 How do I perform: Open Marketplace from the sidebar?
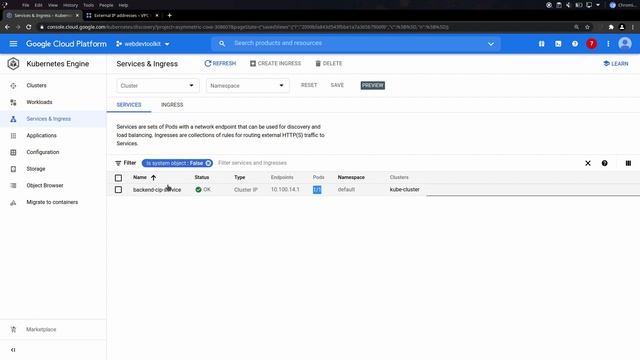[x=41, y=329]
